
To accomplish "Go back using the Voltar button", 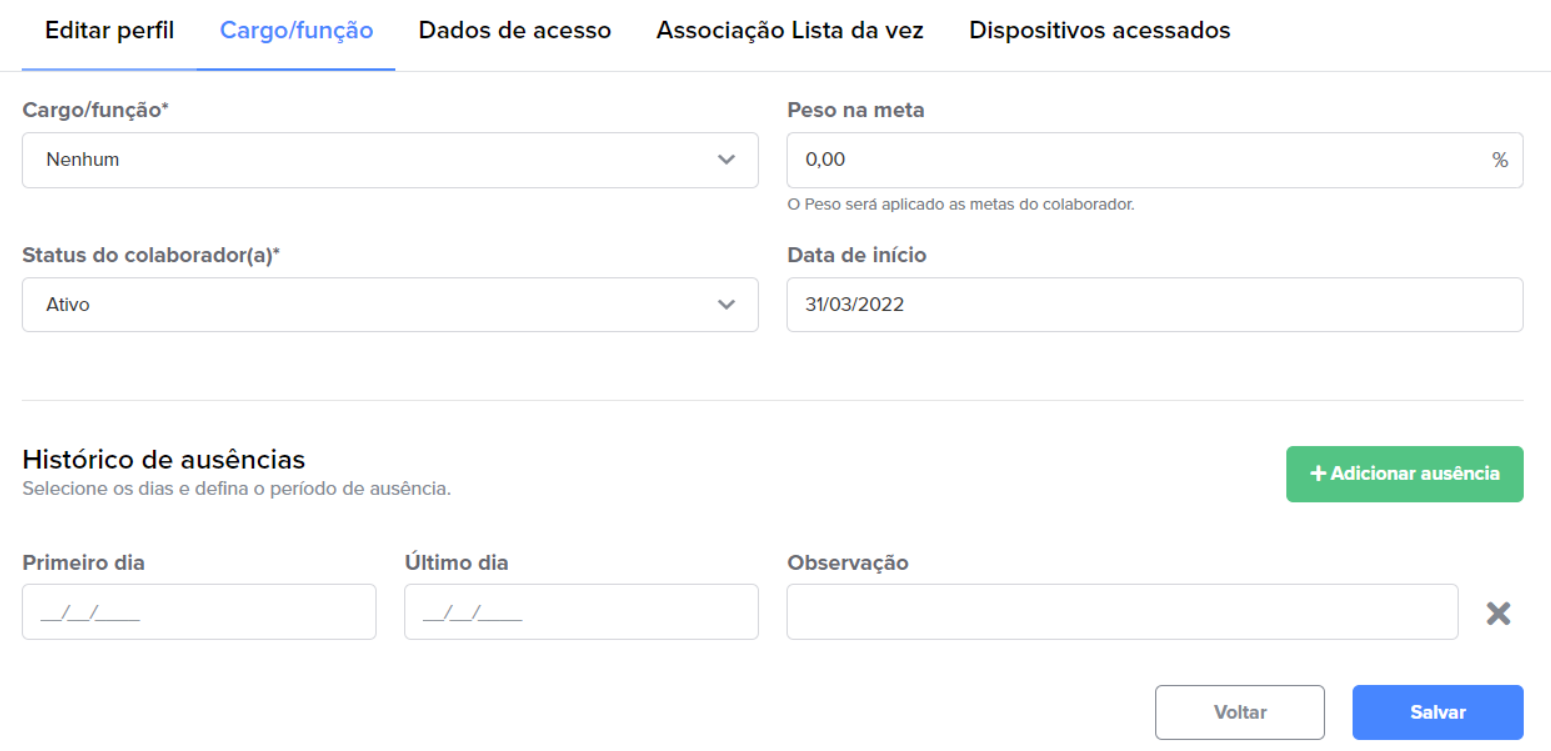I will pos(1240,712).
